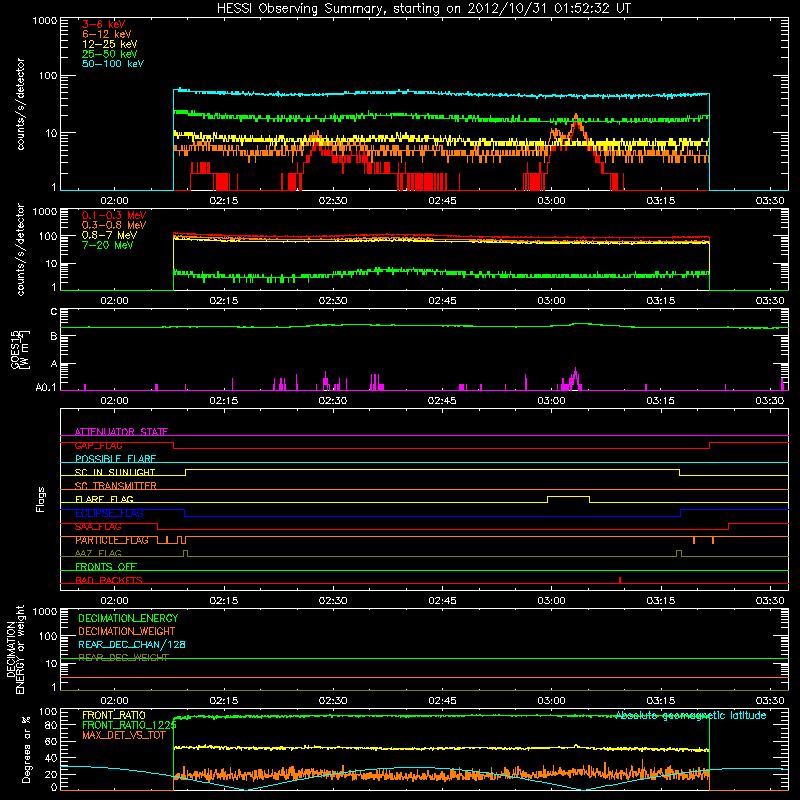Click the 0.8-7 MeV legend label

(x=109, y=235)
